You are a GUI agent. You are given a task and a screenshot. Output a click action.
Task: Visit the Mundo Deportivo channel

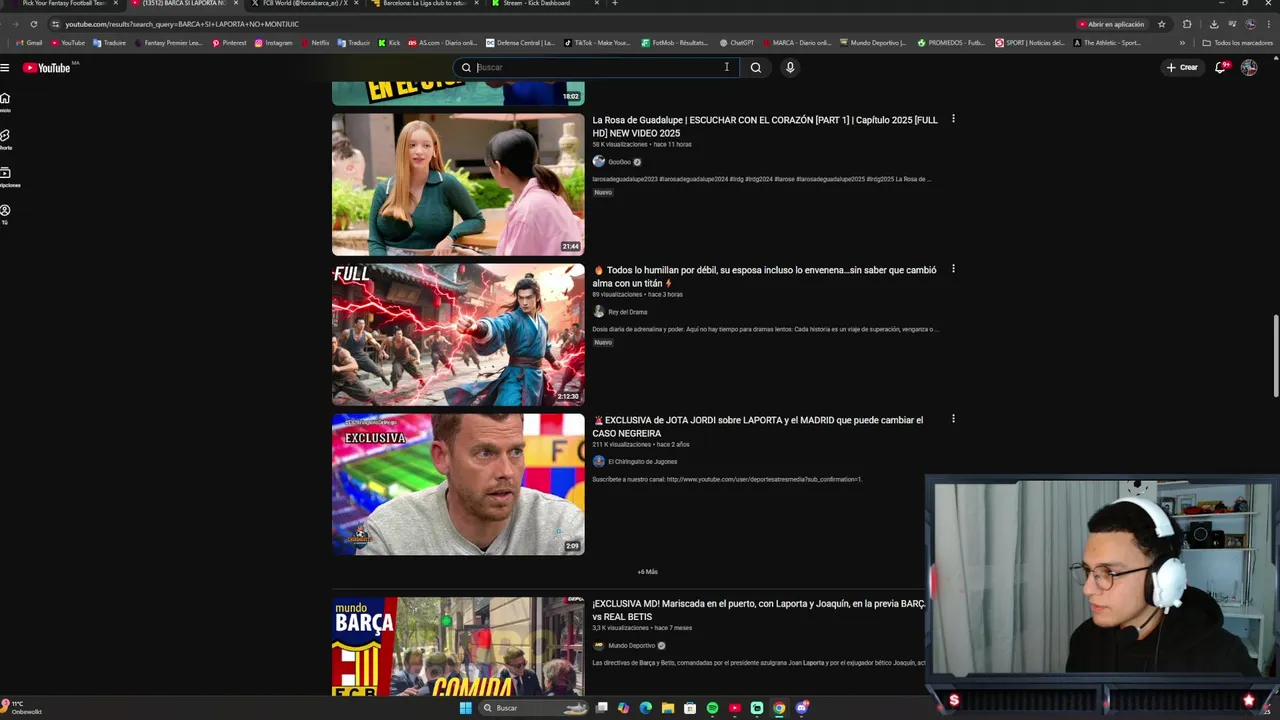pos(631,646)
